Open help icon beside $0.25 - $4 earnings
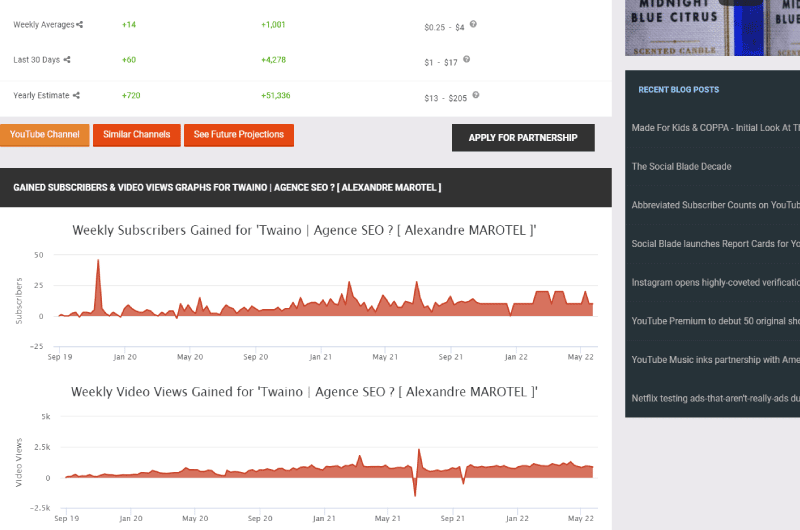Screen dimensions: 800x530 tap(473, 24)
